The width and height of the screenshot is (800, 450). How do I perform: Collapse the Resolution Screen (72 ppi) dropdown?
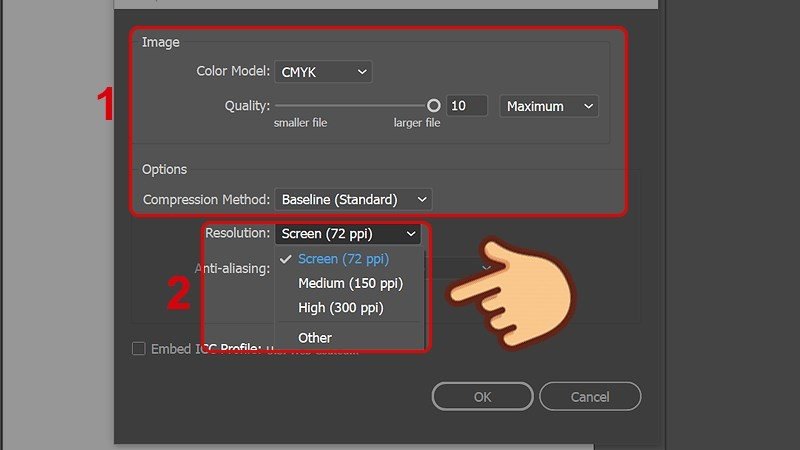coord(348,234)
